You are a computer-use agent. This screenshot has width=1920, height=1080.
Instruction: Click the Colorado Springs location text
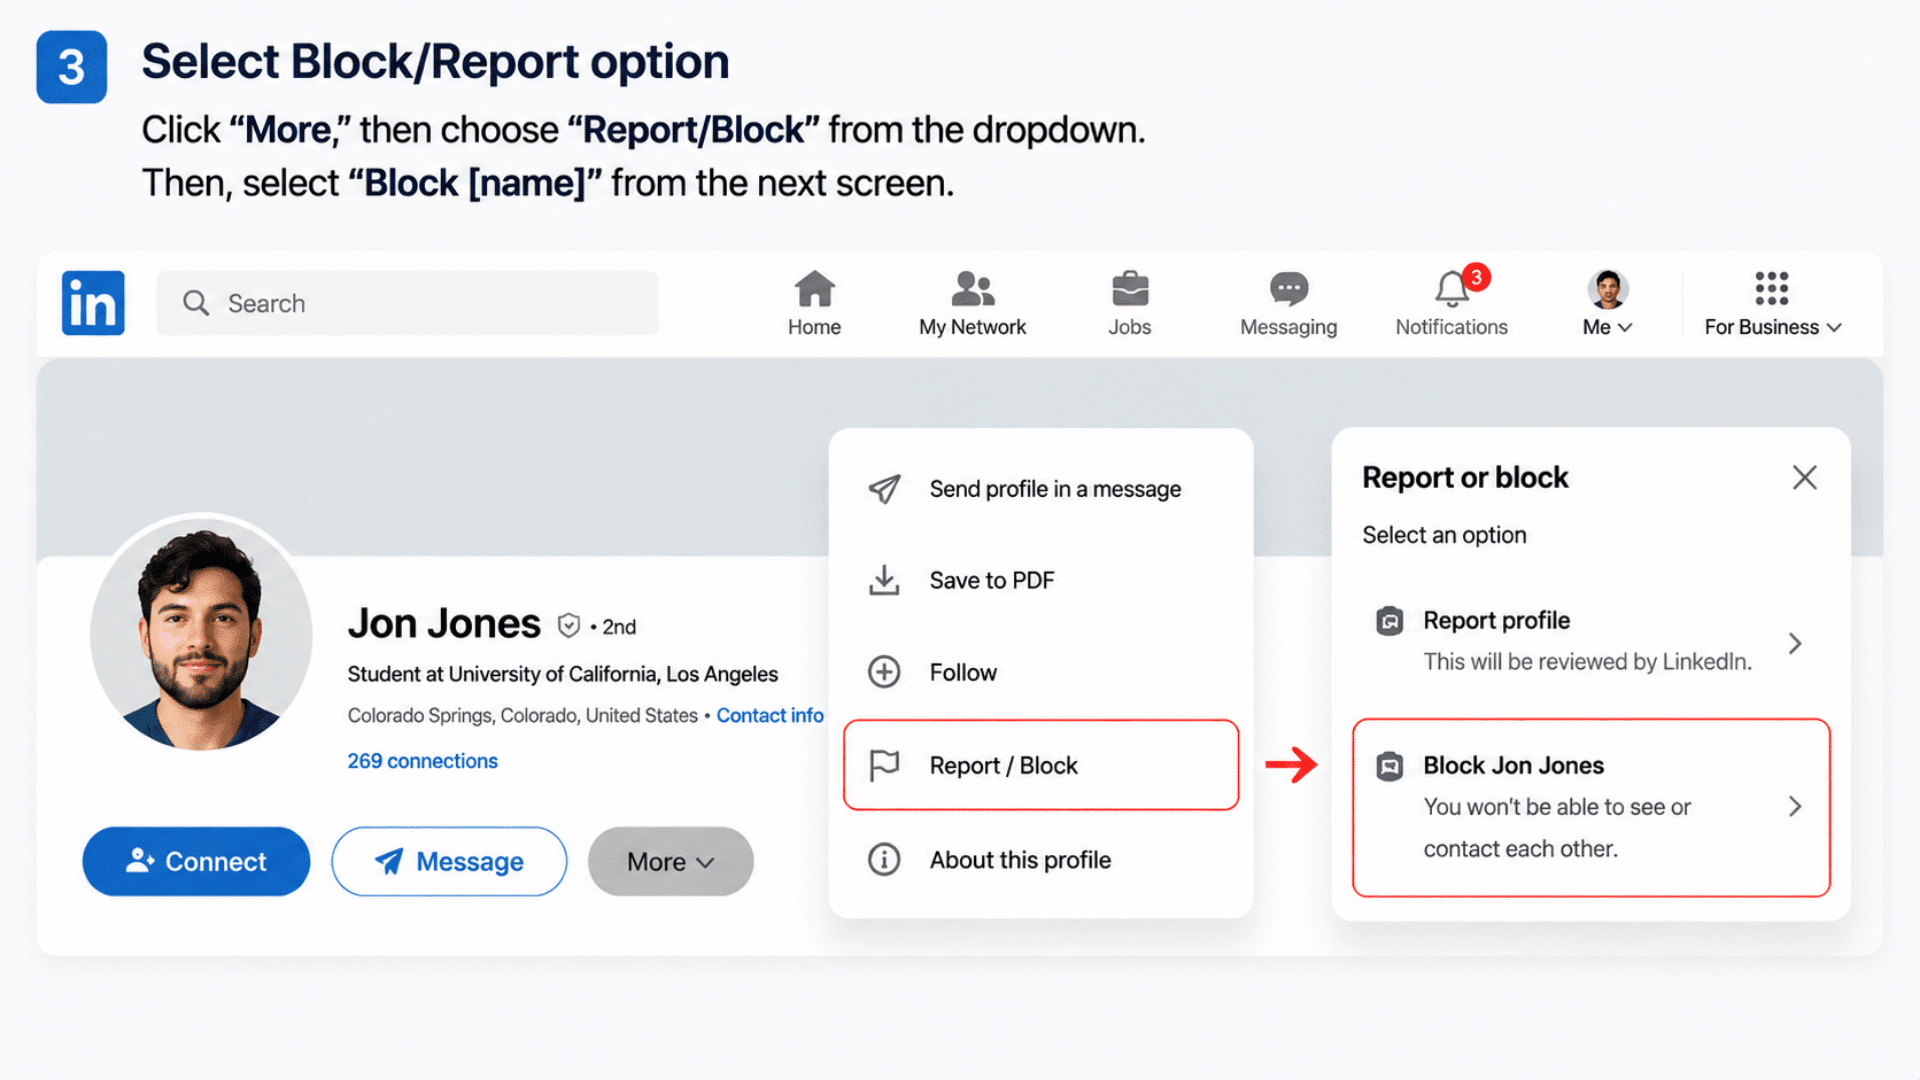(522, 715)
